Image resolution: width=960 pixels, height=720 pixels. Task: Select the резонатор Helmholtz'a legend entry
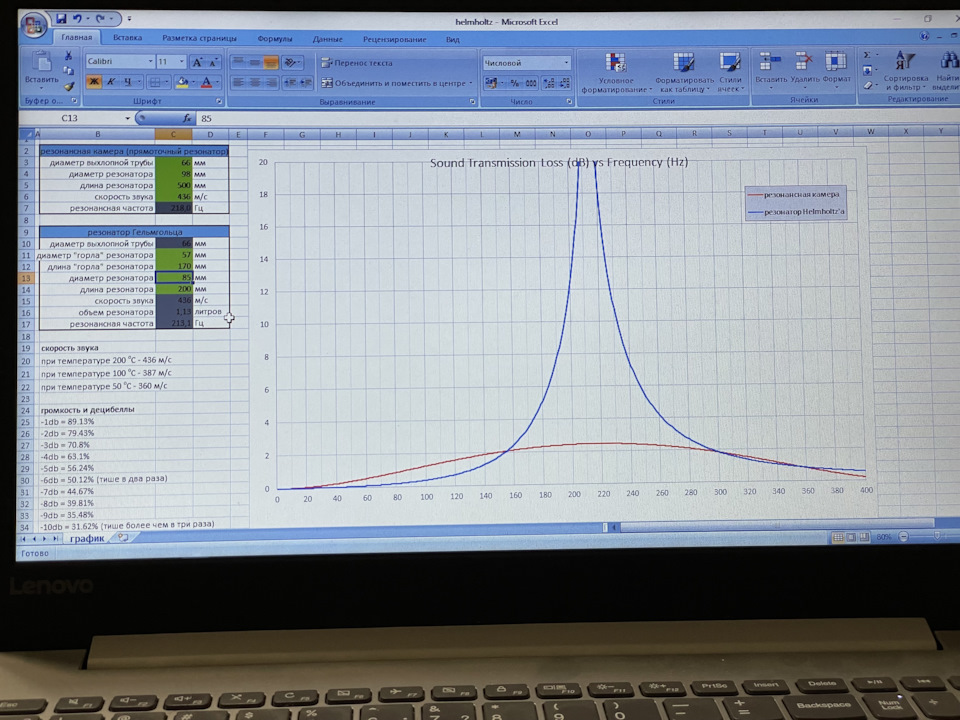pos(797,212)
